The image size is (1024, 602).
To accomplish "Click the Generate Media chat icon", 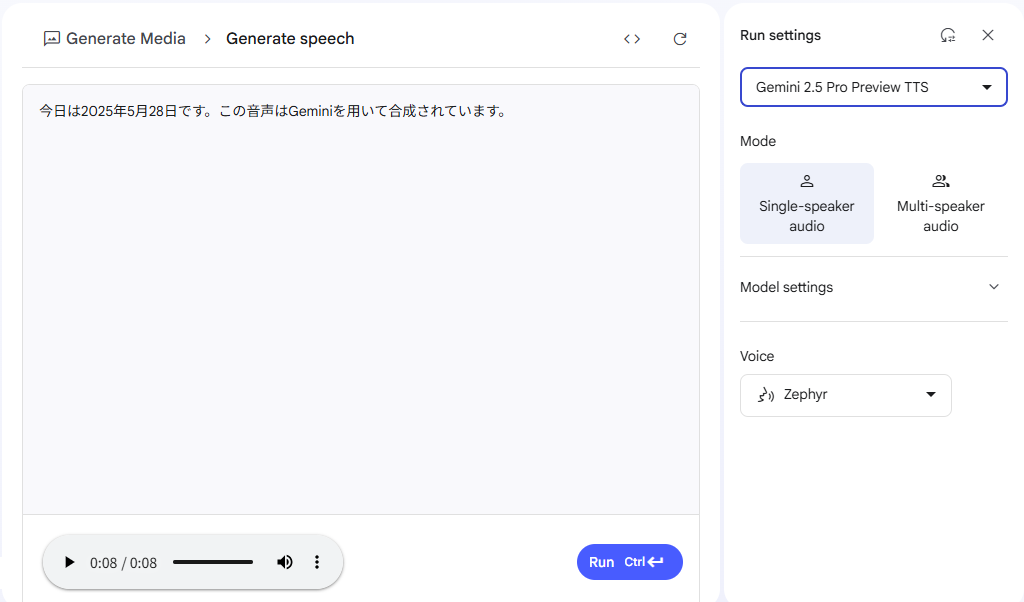I will click(x=52, y=39).
